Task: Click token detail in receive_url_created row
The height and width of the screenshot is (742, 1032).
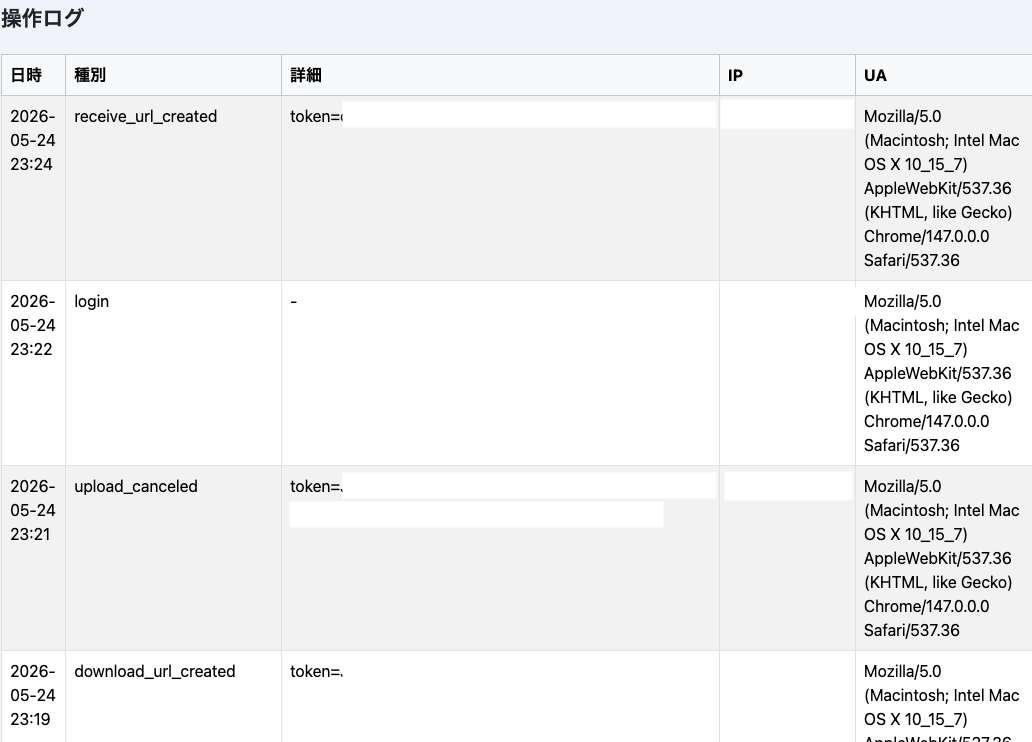Action: pos(317,117)
